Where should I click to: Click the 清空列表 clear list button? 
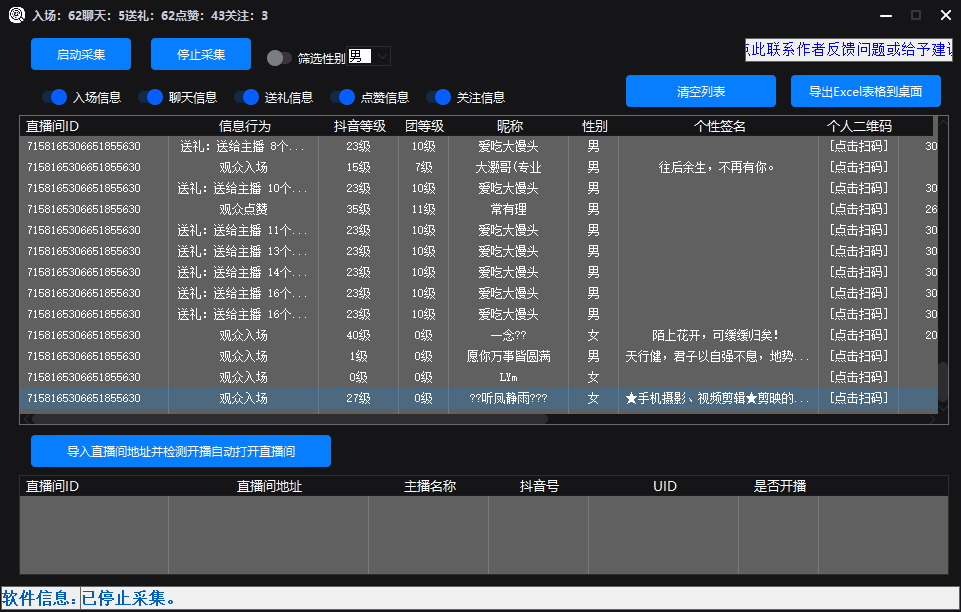(x=700, y=91)
